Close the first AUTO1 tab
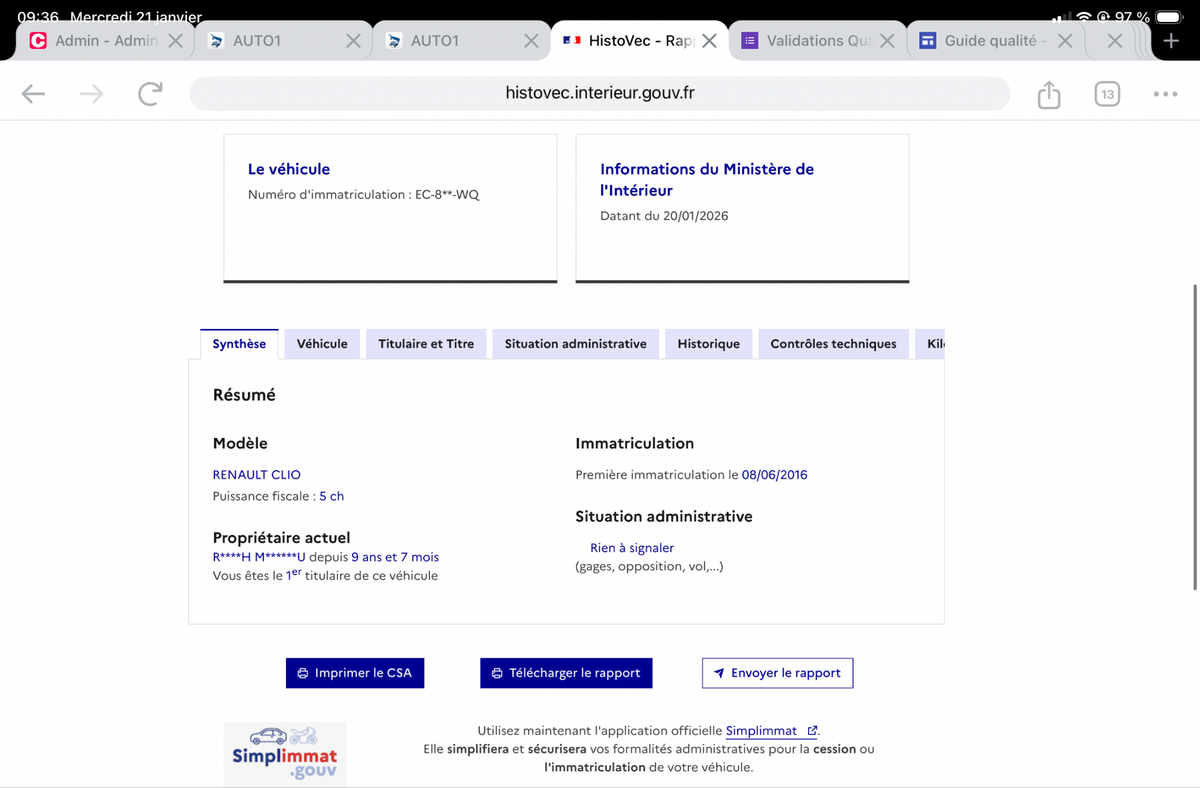 coord(353,41)
